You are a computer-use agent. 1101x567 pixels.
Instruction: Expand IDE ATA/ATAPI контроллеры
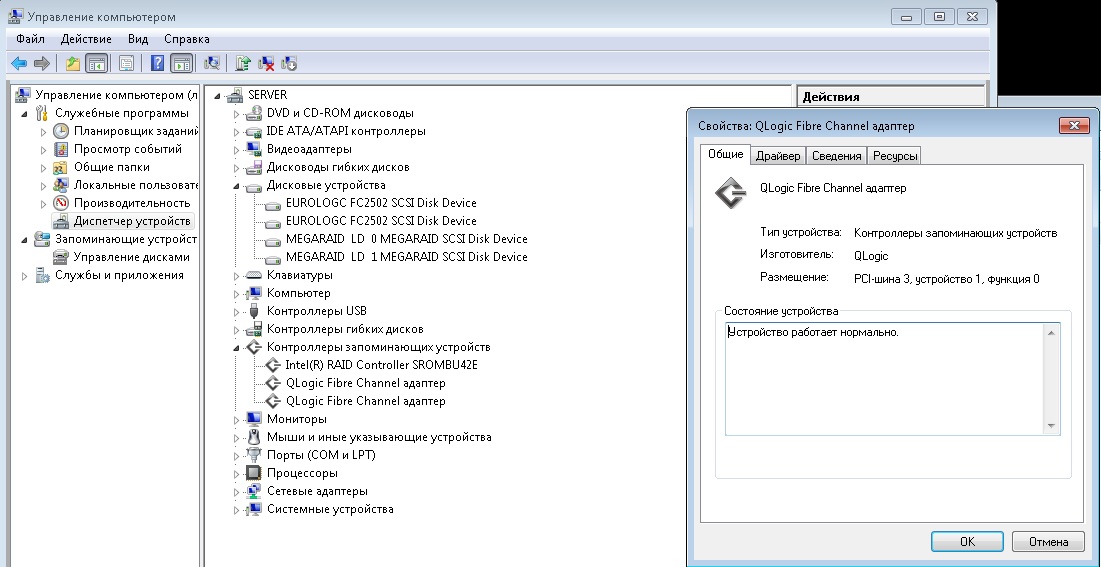(x=237, y=132)
